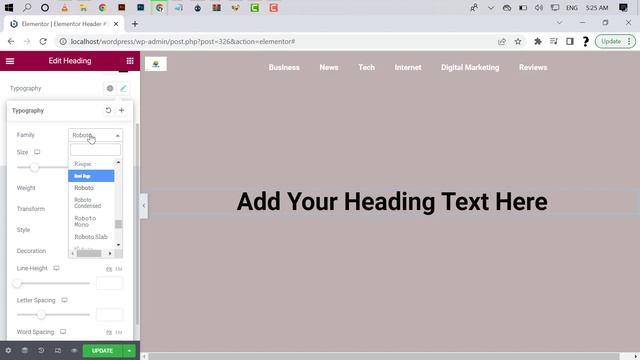Select the heading text widget
The image size is (640, 360).
click(392, 202)
